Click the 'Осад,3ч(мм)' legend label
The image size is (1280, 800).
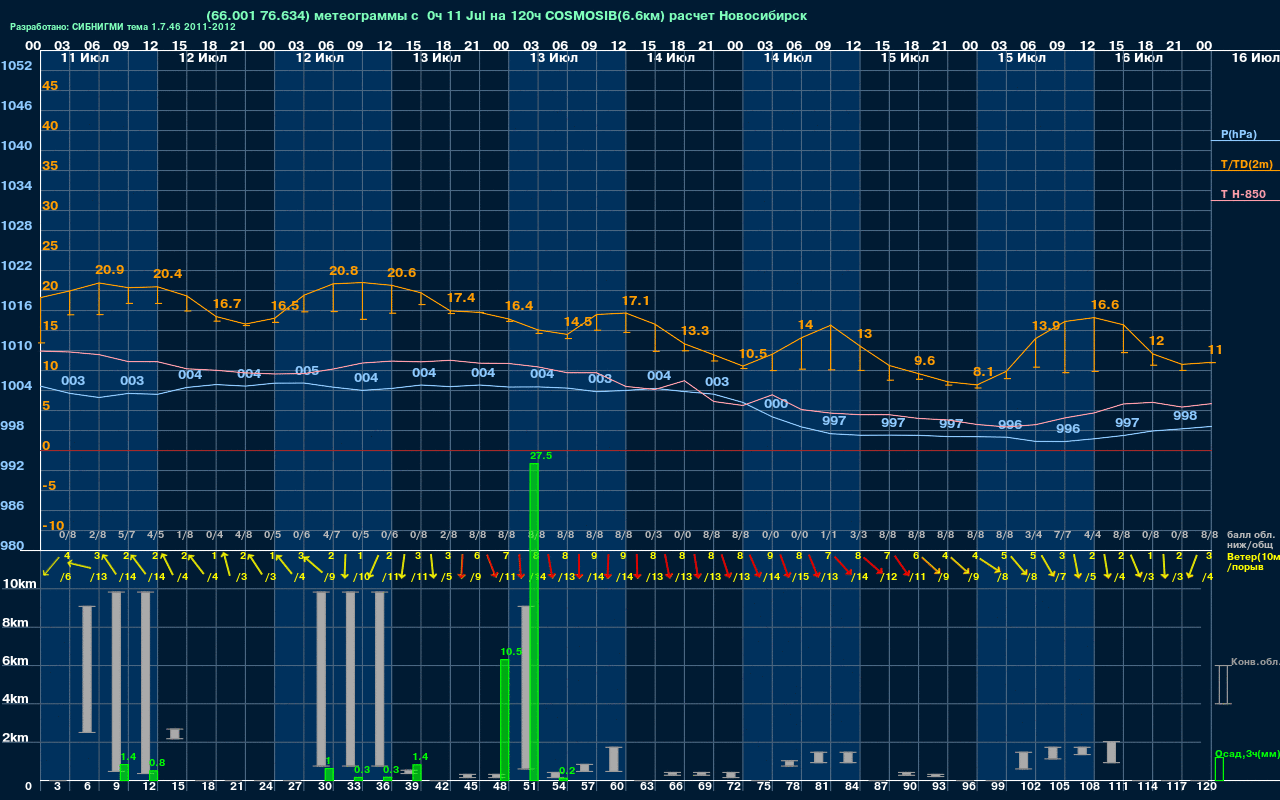pyautogui.click(x=1247, y=753)
